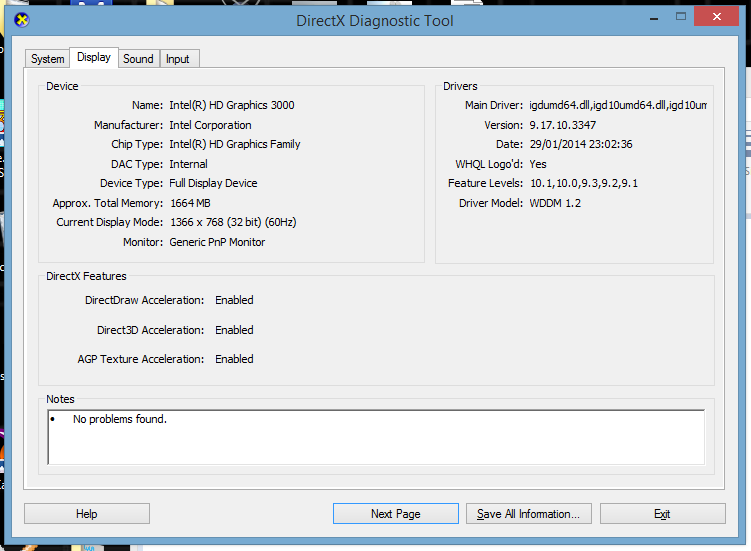The height and width of the screenshot is (551, 751).
Task: Click driver version 9.17.10.3347
Action: click(563, 125)
